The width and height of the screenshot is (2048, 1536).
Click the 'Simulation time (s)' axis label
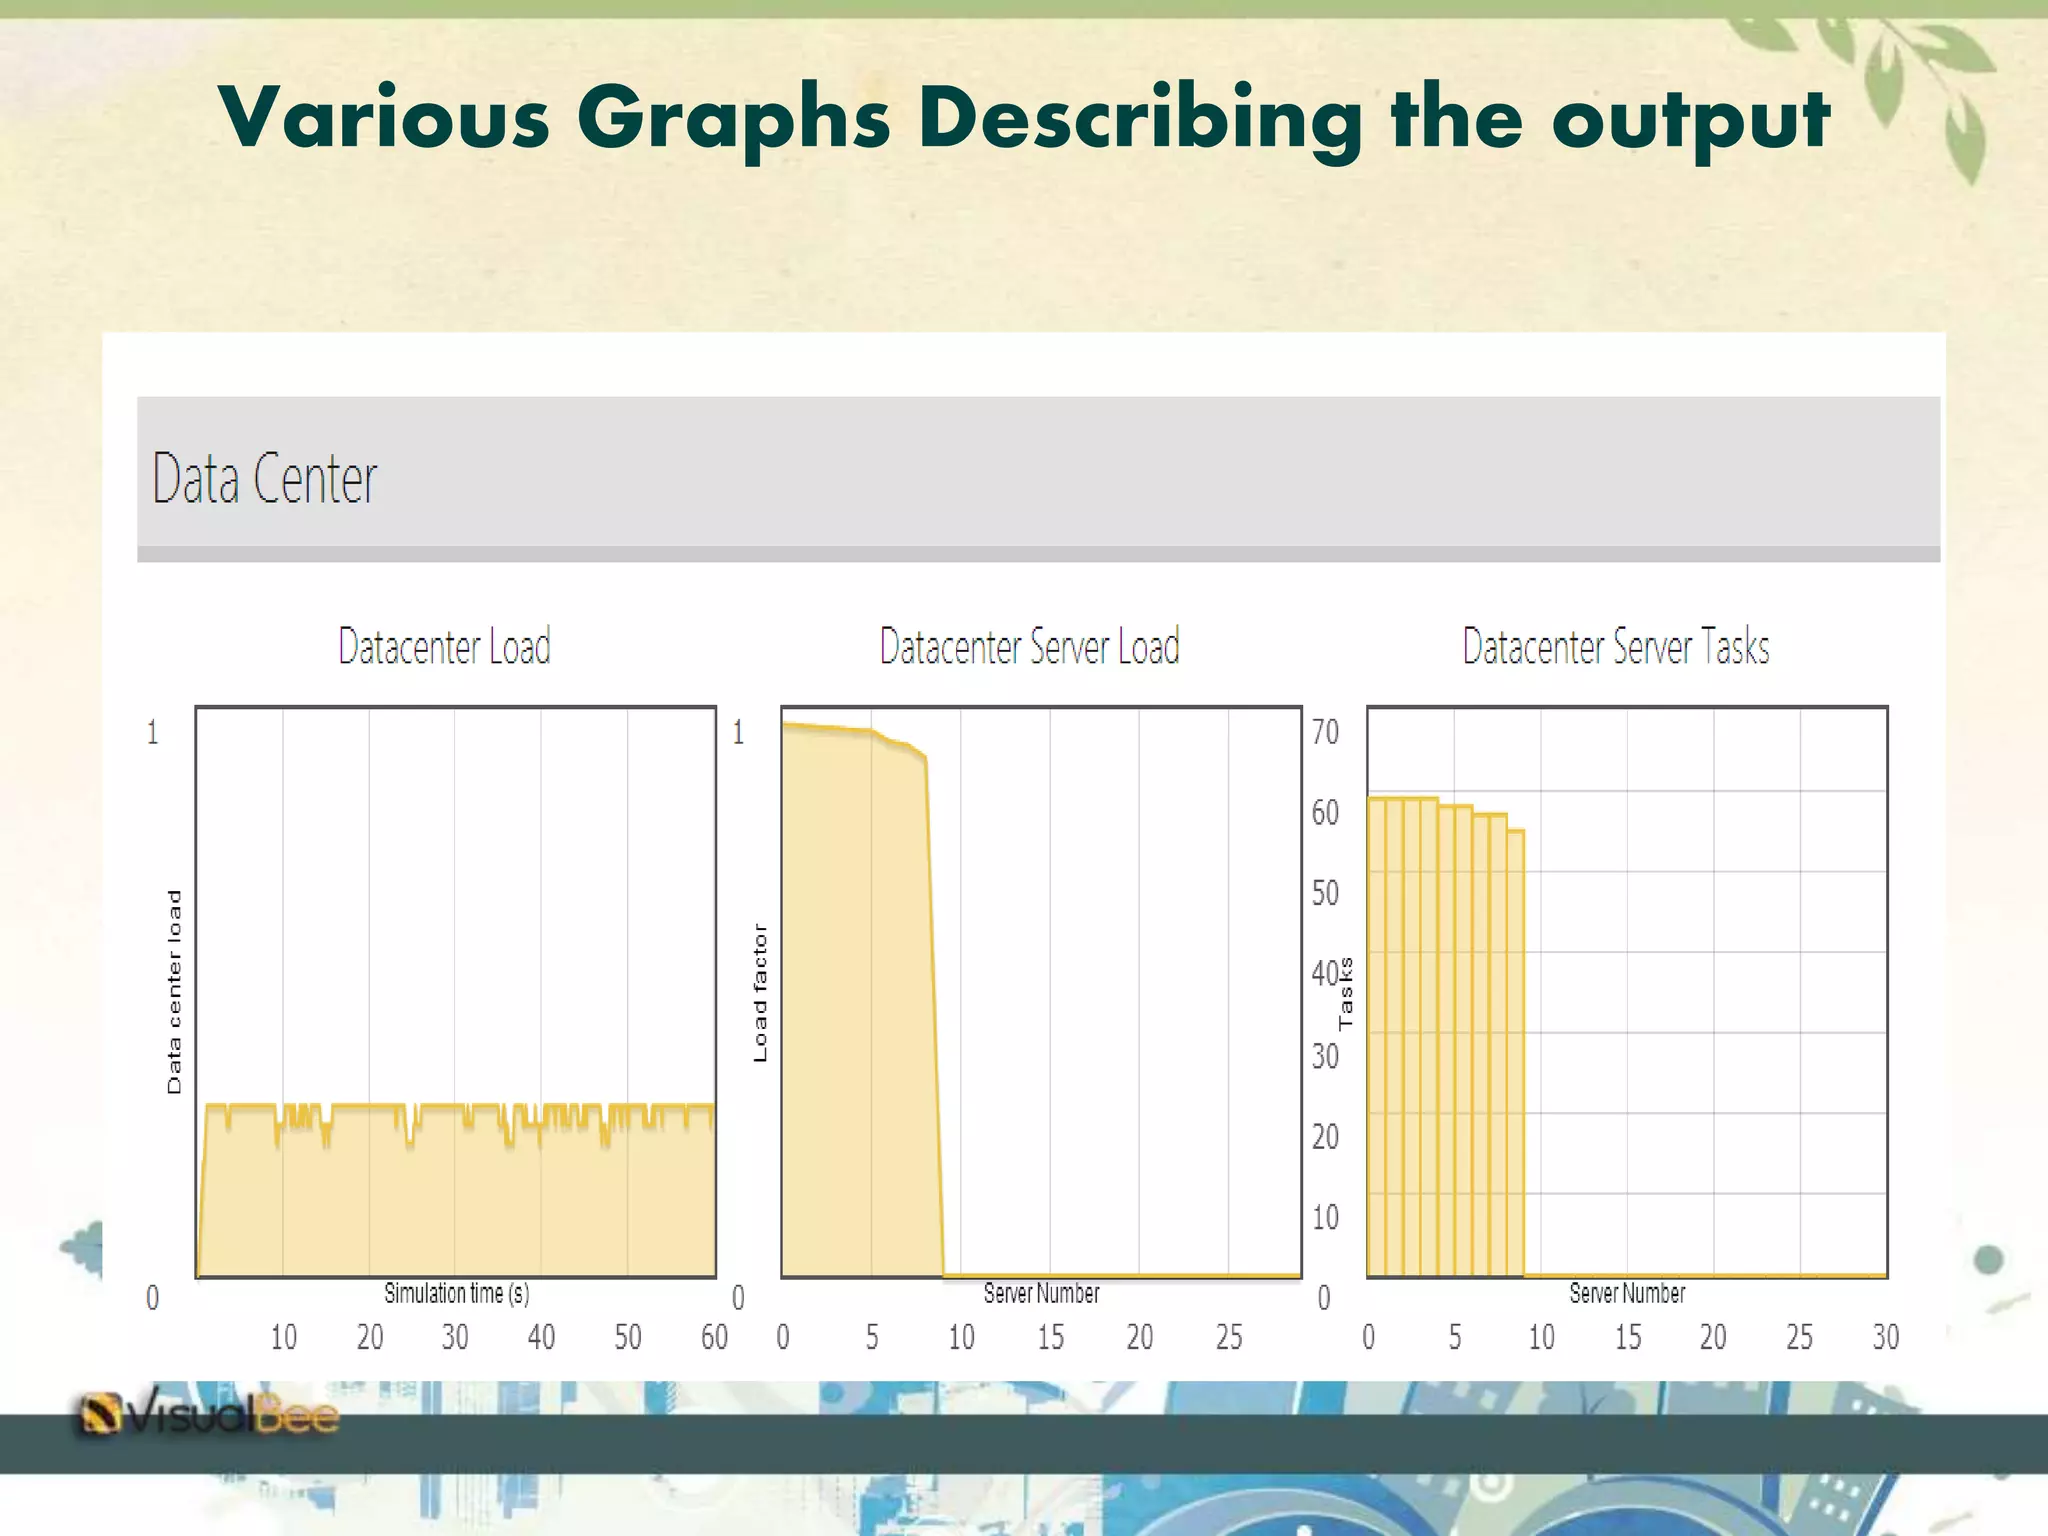457,1293
